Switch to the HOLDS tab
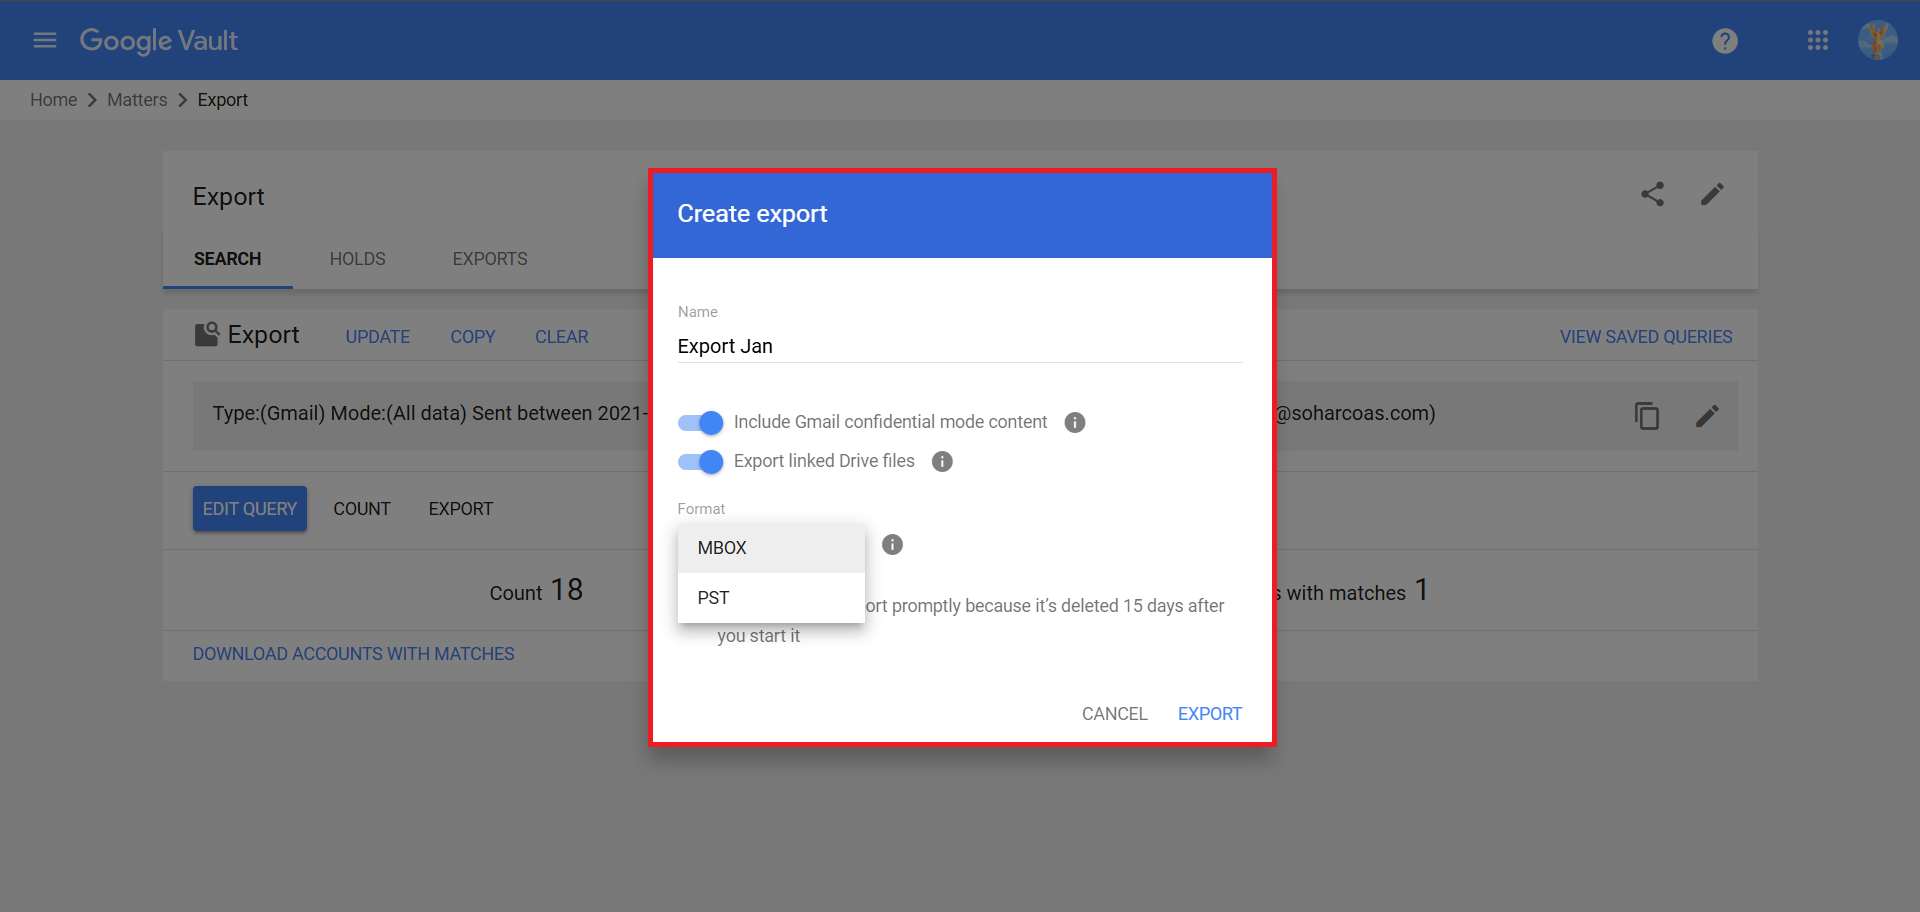 358,259
